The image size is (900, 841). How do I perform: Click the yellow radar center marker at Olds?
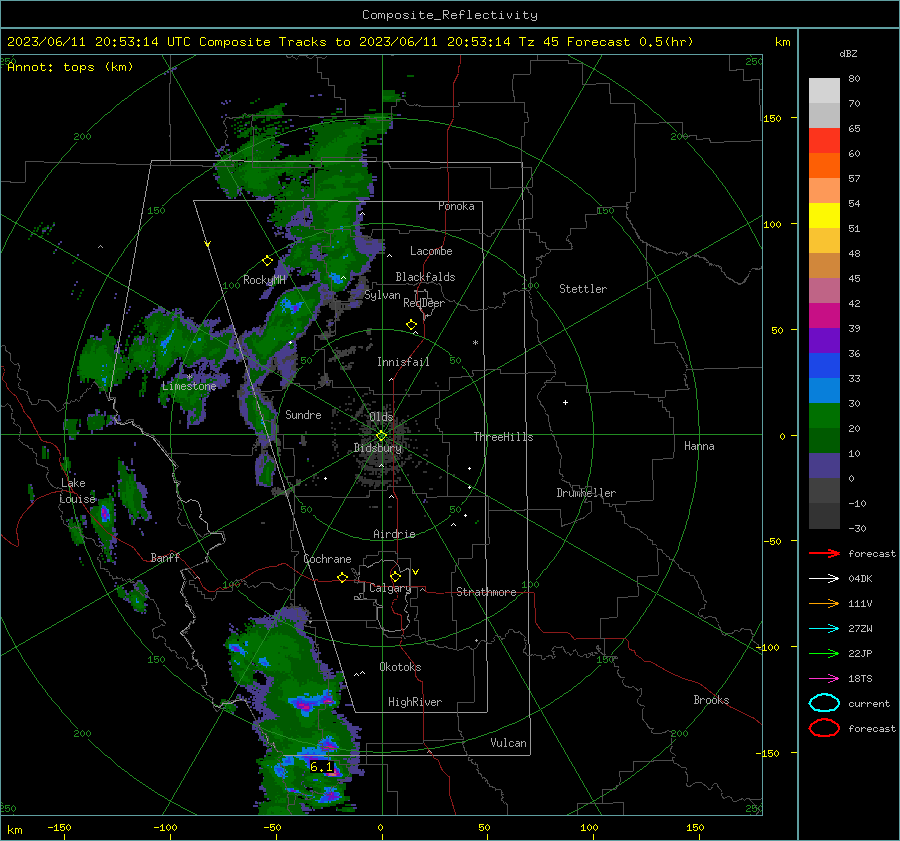pos(381,436)
